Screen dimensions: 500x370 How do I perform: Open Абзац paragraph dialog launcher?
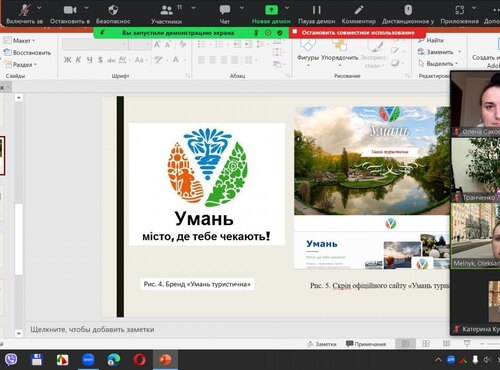(x=287, y=76)
